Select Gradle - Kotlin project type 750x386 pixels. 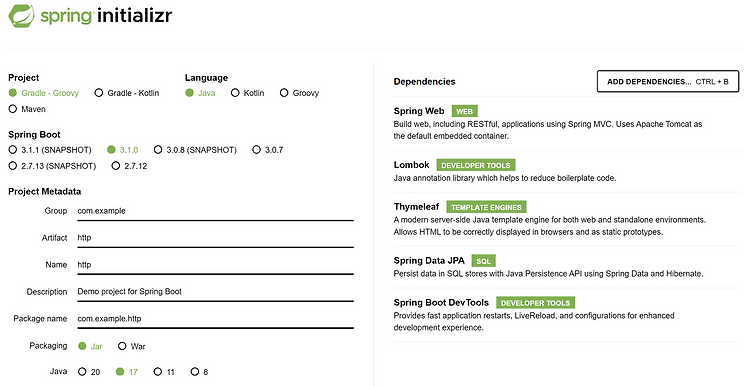pos(127,93)
